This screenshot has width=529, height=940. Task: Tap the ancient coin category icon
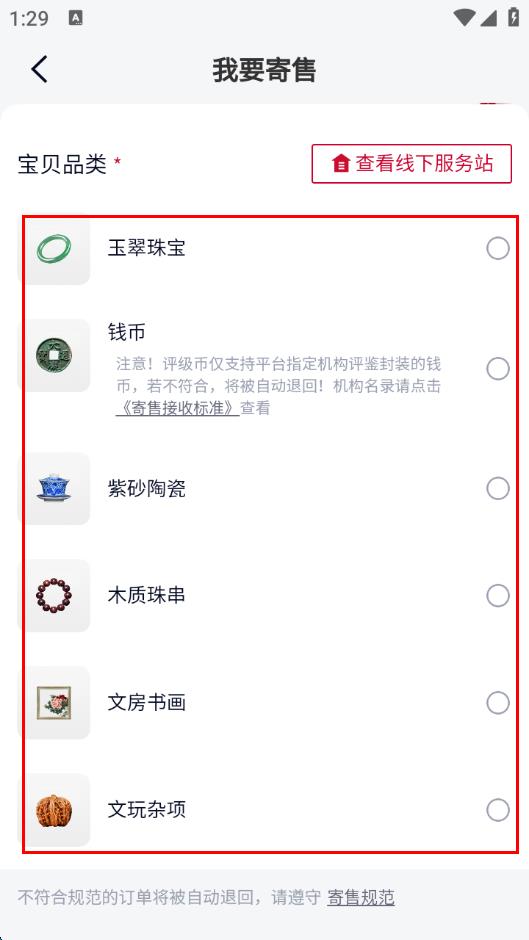(54, 355)
